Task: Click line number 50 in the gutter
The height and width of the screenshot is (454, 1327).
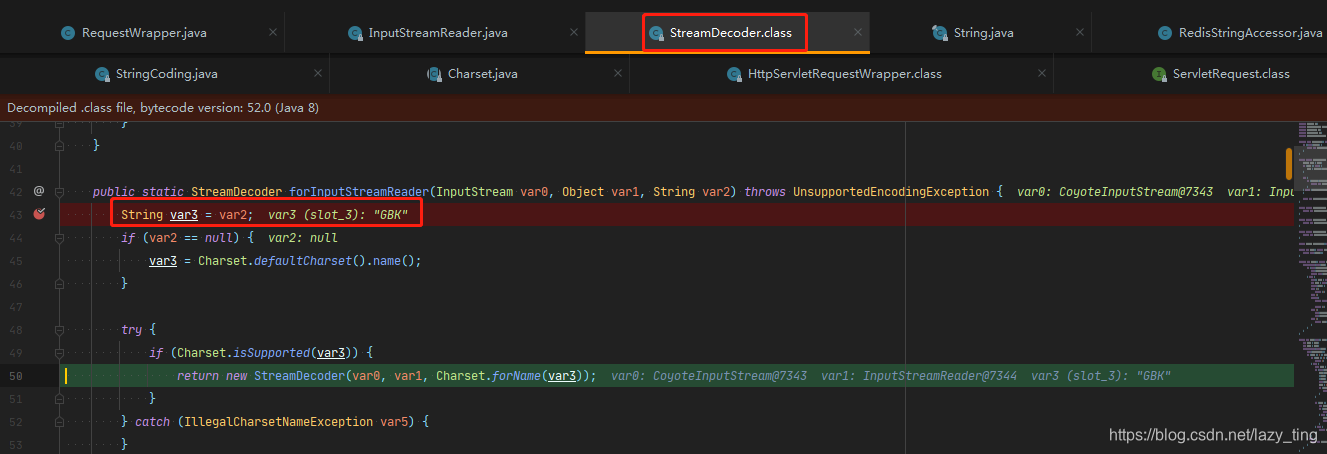Action: point(14,376)
